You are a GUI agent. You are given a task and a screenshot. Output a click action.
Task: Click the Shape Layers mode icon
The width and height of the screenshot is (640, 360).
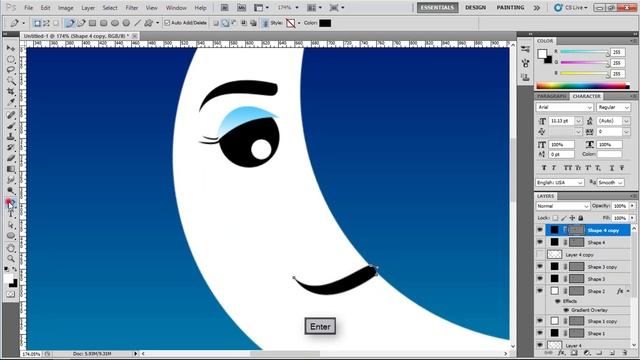click(x=37, y=23)
